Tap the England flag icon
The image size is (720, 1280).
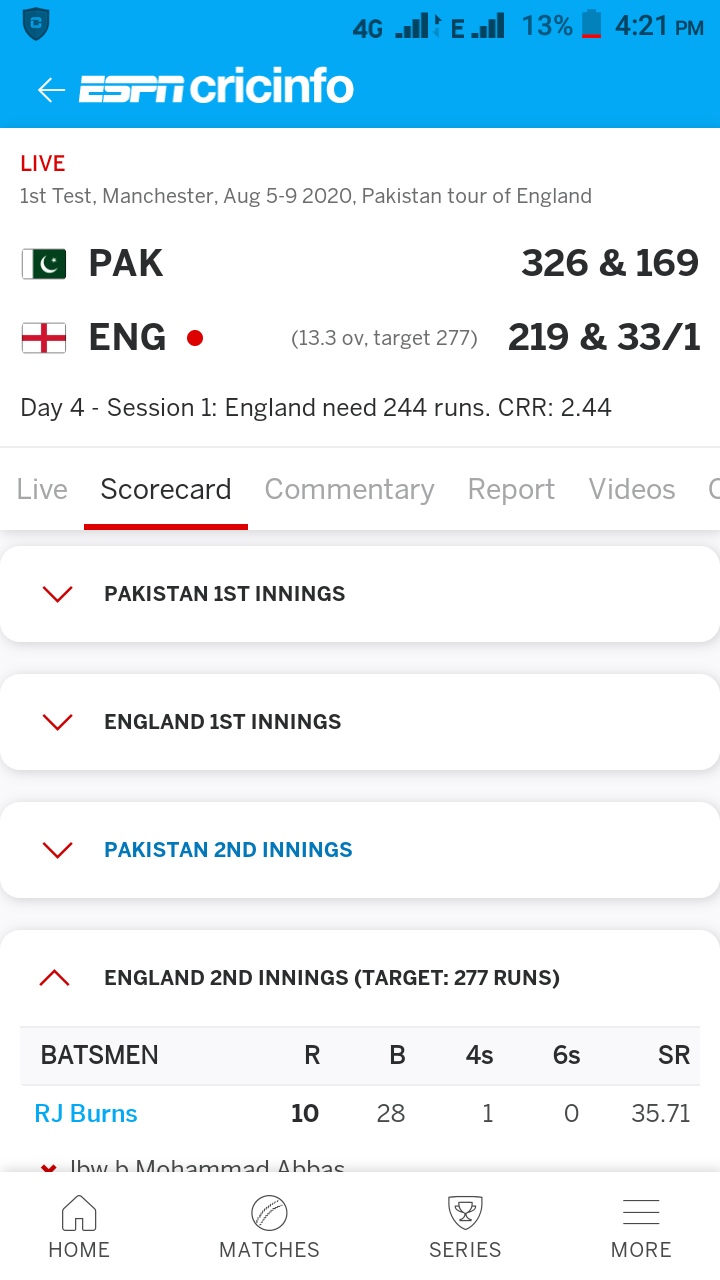(44, 338)
